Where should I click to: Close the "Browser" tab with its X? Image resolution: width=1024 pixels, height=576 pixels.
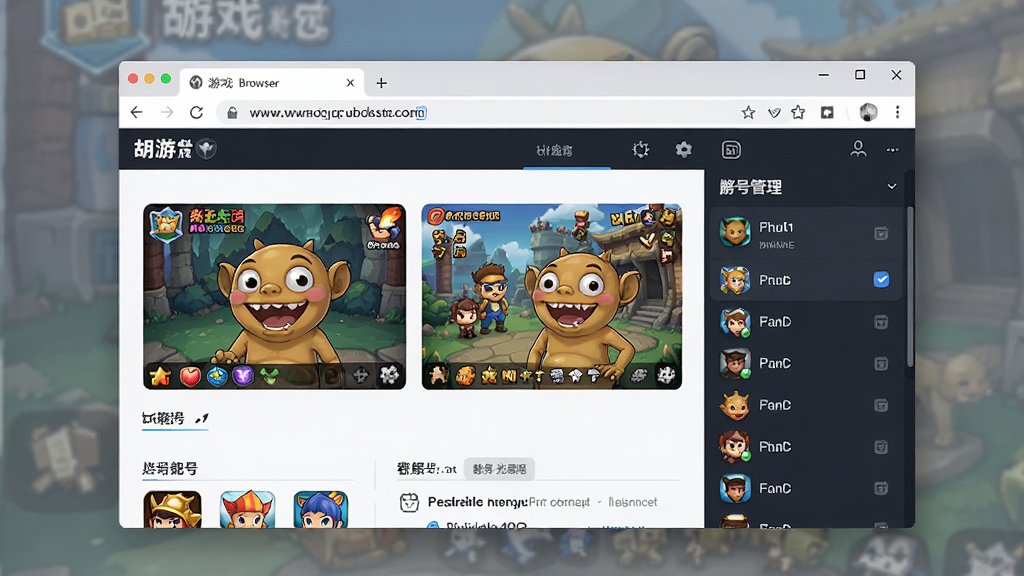350,83
